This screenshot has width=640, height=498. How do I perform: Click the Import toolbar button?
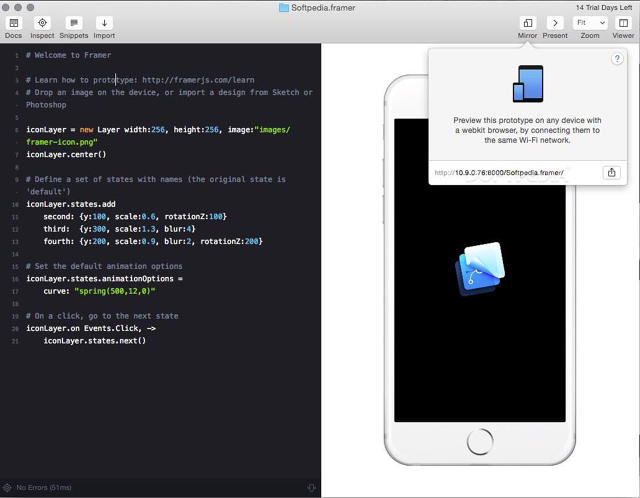(x=104, y=23)
